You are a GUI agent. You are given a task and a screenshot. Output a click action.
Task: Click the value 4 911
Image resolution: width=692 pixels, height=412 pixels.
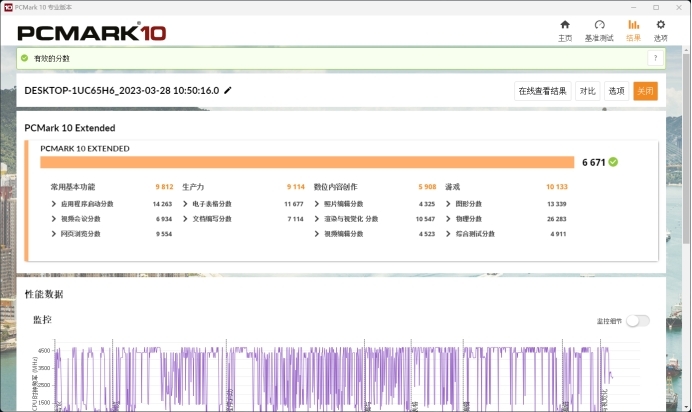click(x=558, y=234)
